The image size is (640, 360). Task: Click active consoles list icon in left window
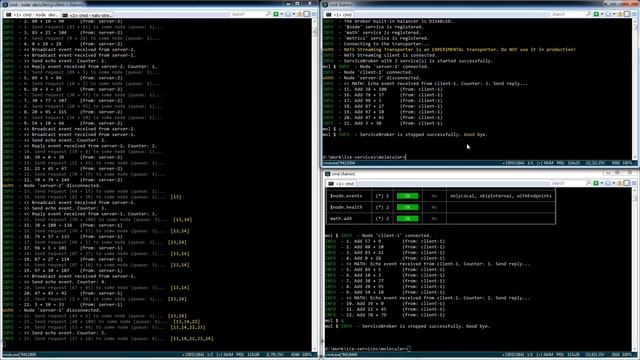point(288,14)
